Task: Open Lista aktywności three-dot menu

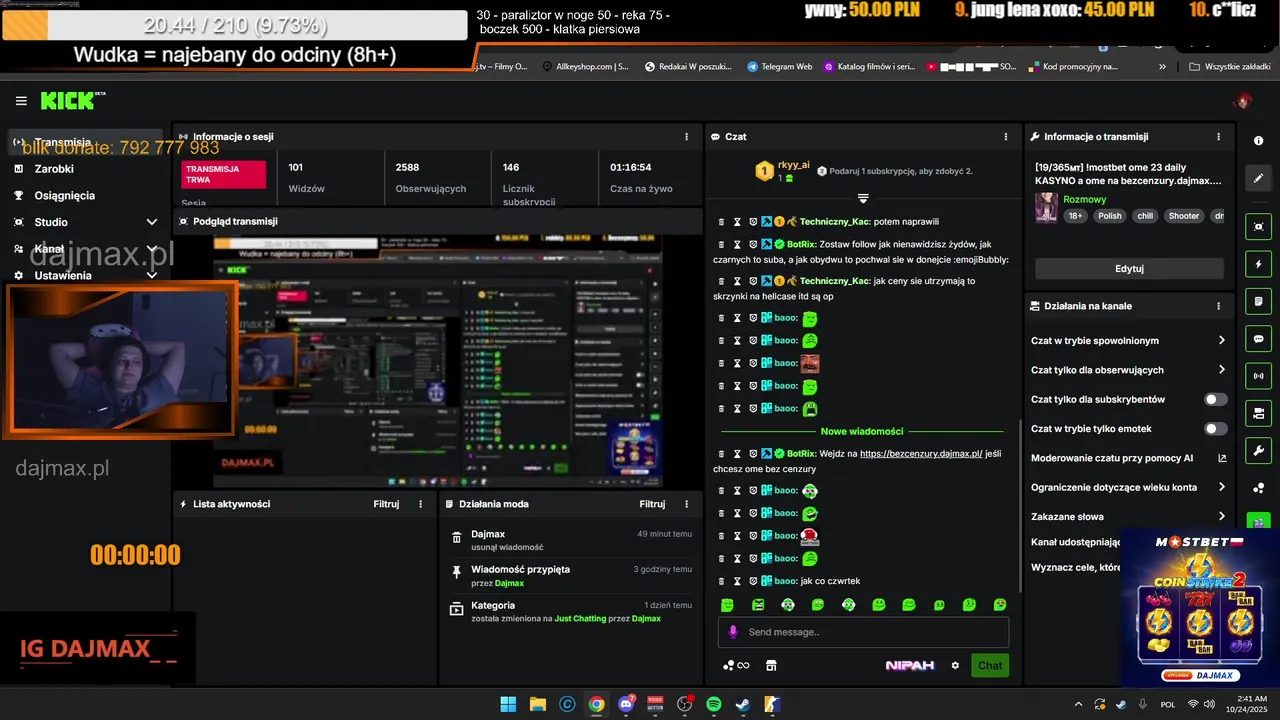Action: 420,504
